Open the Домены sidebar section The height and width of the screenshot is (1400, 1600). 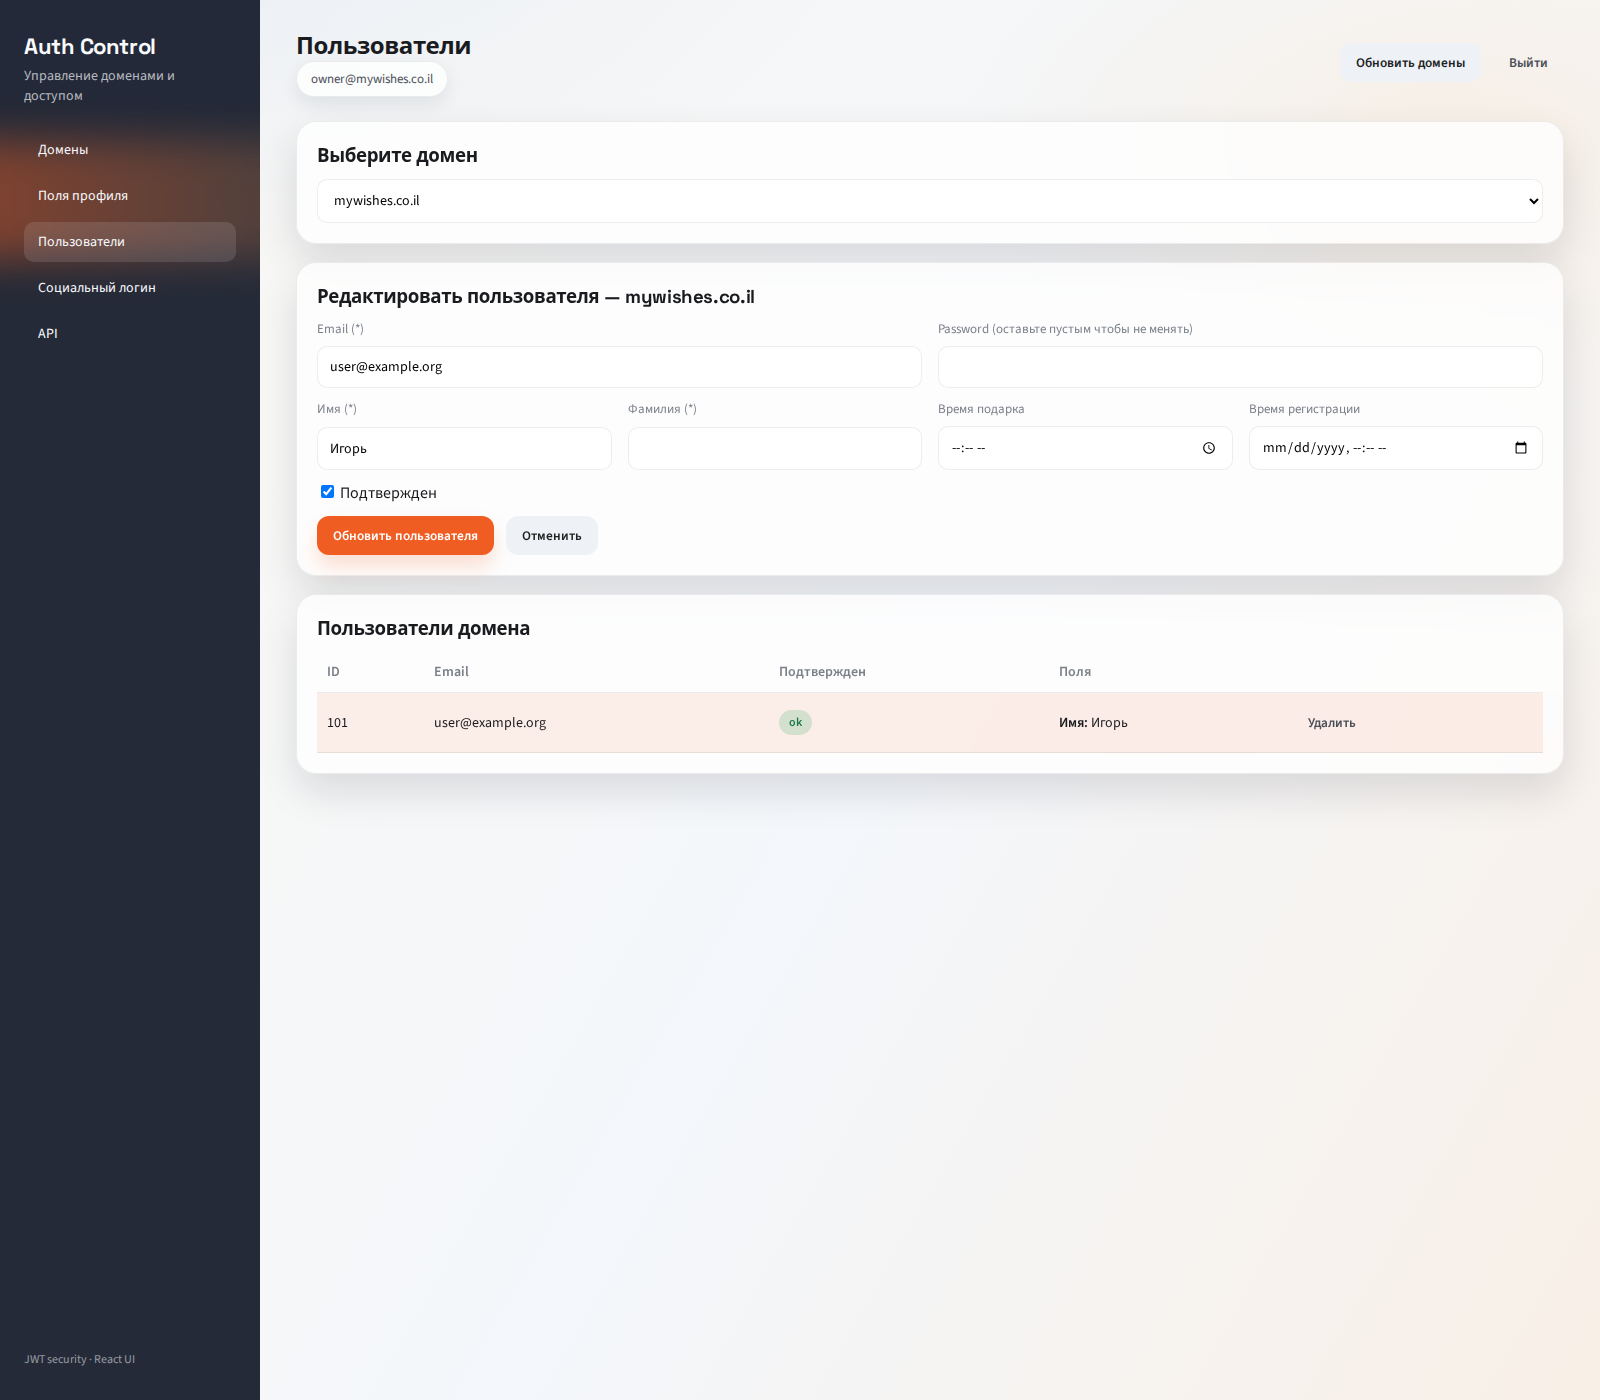click(63, 150)
